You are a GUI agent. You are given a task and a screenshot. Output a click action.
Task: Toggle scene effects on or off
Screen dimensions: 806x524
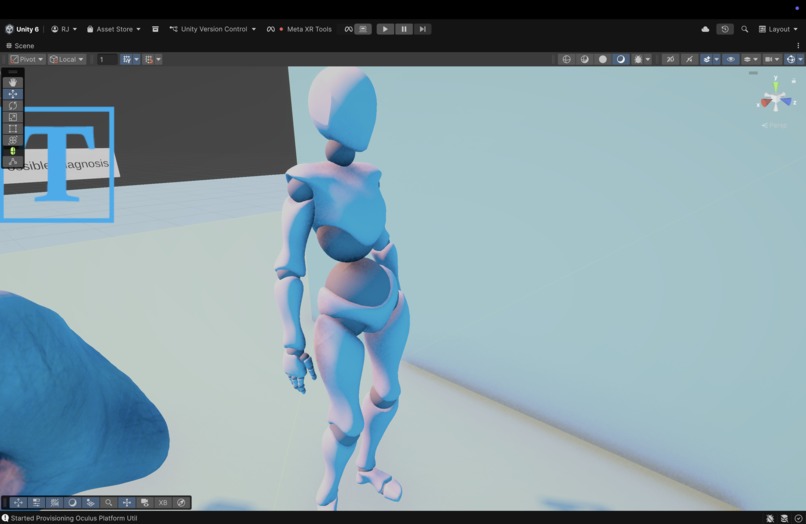(707, 59)
